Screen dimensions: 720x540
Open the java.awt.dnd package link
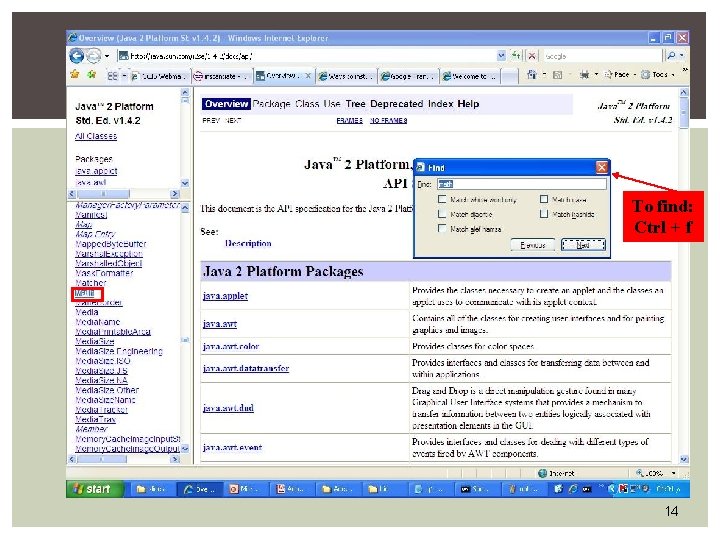[228, 408]
